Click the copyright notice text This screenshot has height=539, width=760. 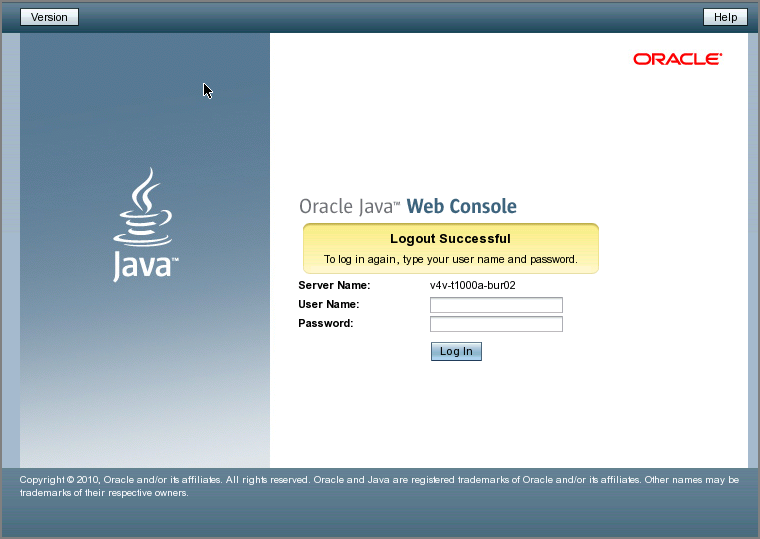pos(379,486)
